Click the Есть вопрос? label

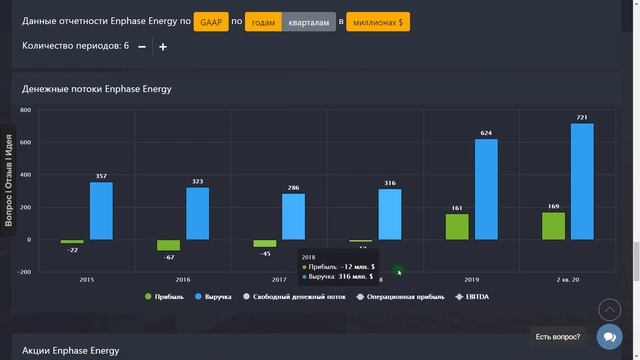pos(558,337)
